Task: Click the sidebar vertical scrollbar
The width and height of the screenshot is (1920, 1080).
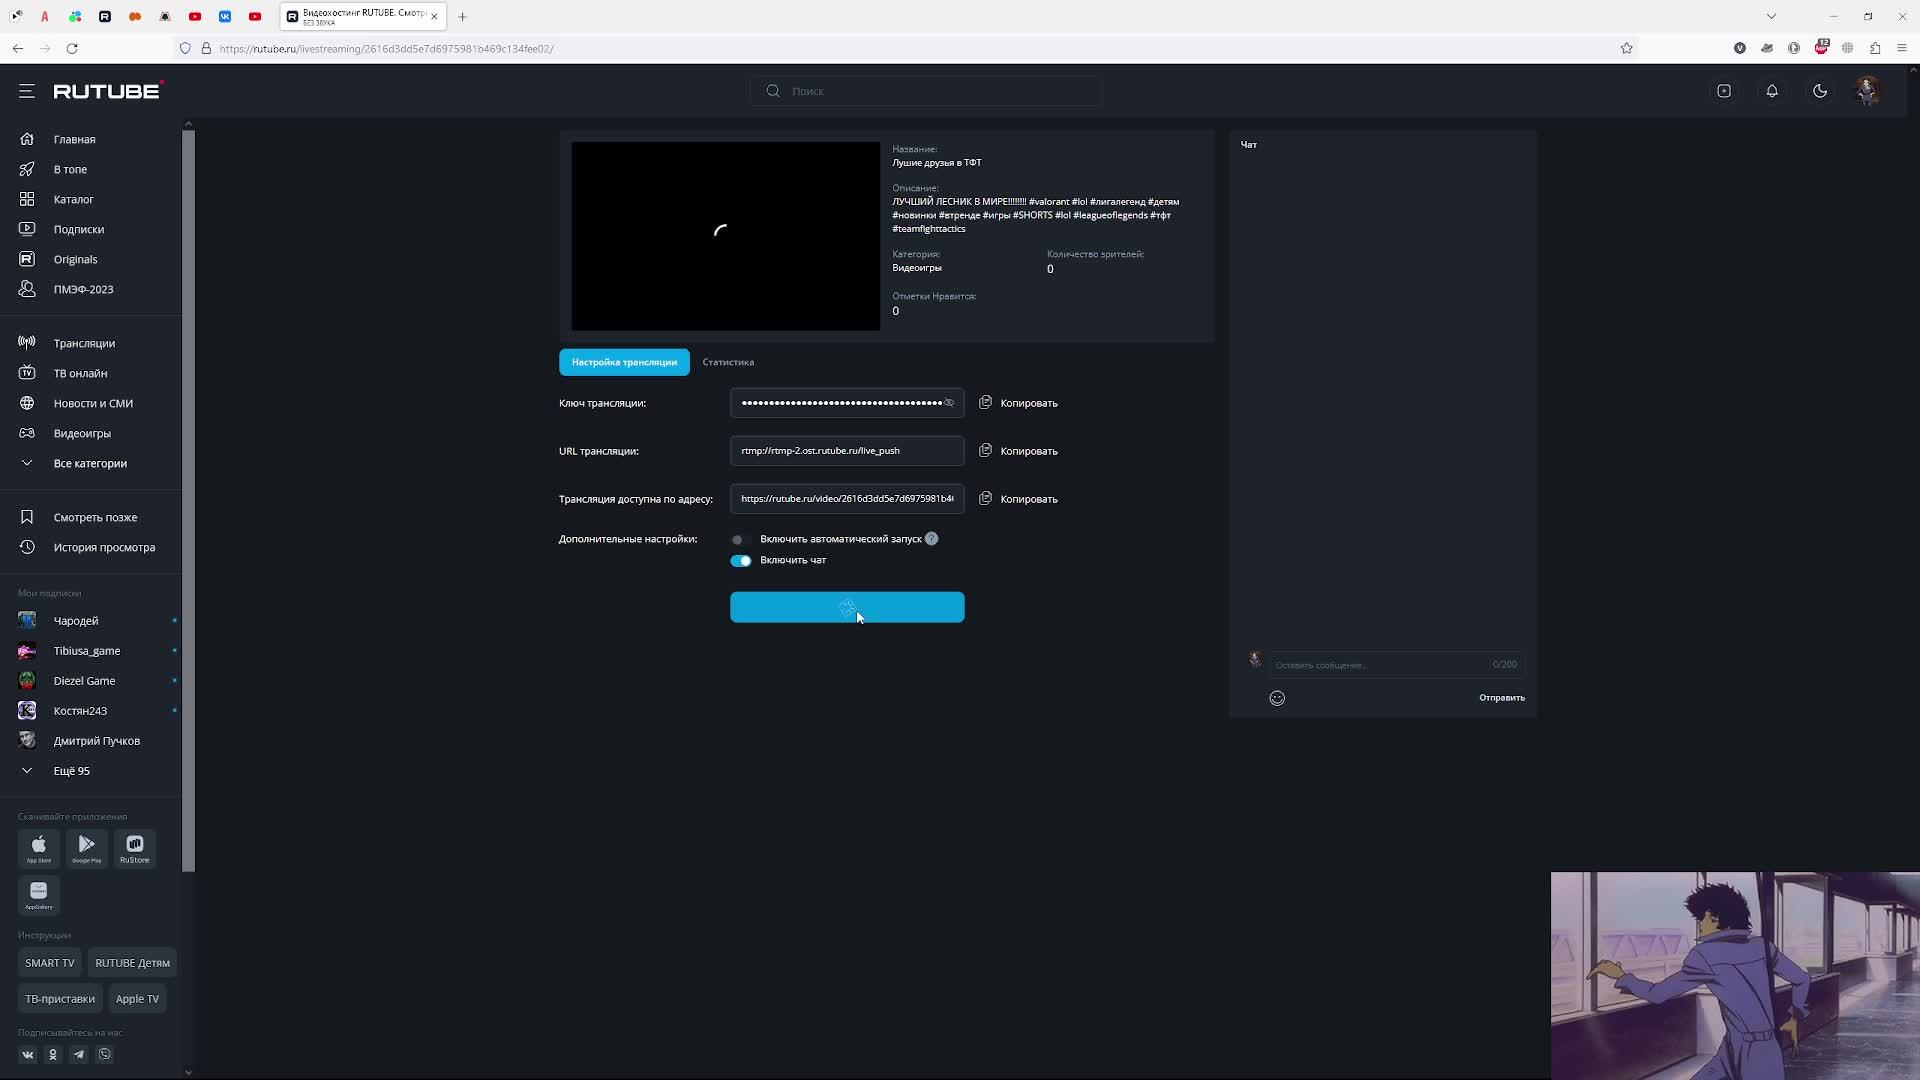Action: click(x=188, y=500)
